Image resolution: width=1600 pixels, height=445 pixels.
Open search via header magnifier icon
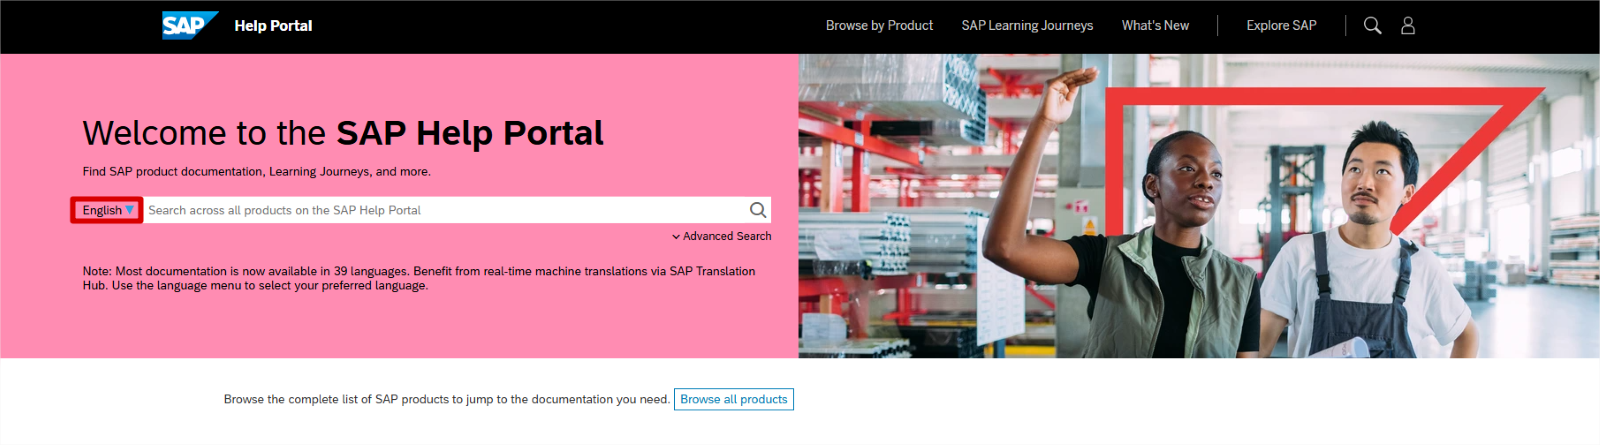pyautogui.click(x=1372, y=25)
